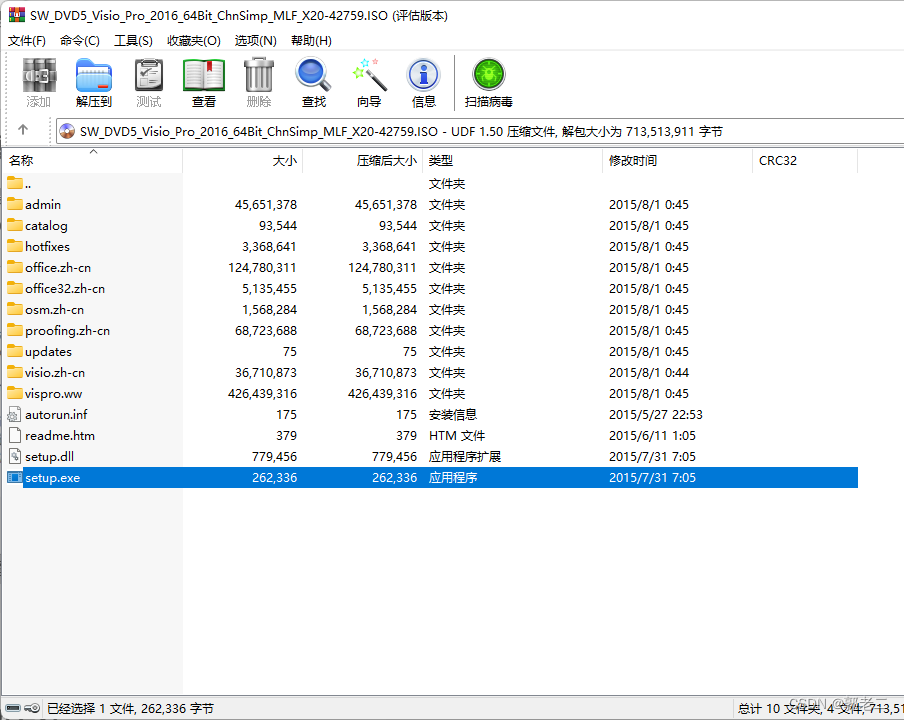Click the Test (测试) toolbar icon

pyautogui.click(x=149, y=76)
